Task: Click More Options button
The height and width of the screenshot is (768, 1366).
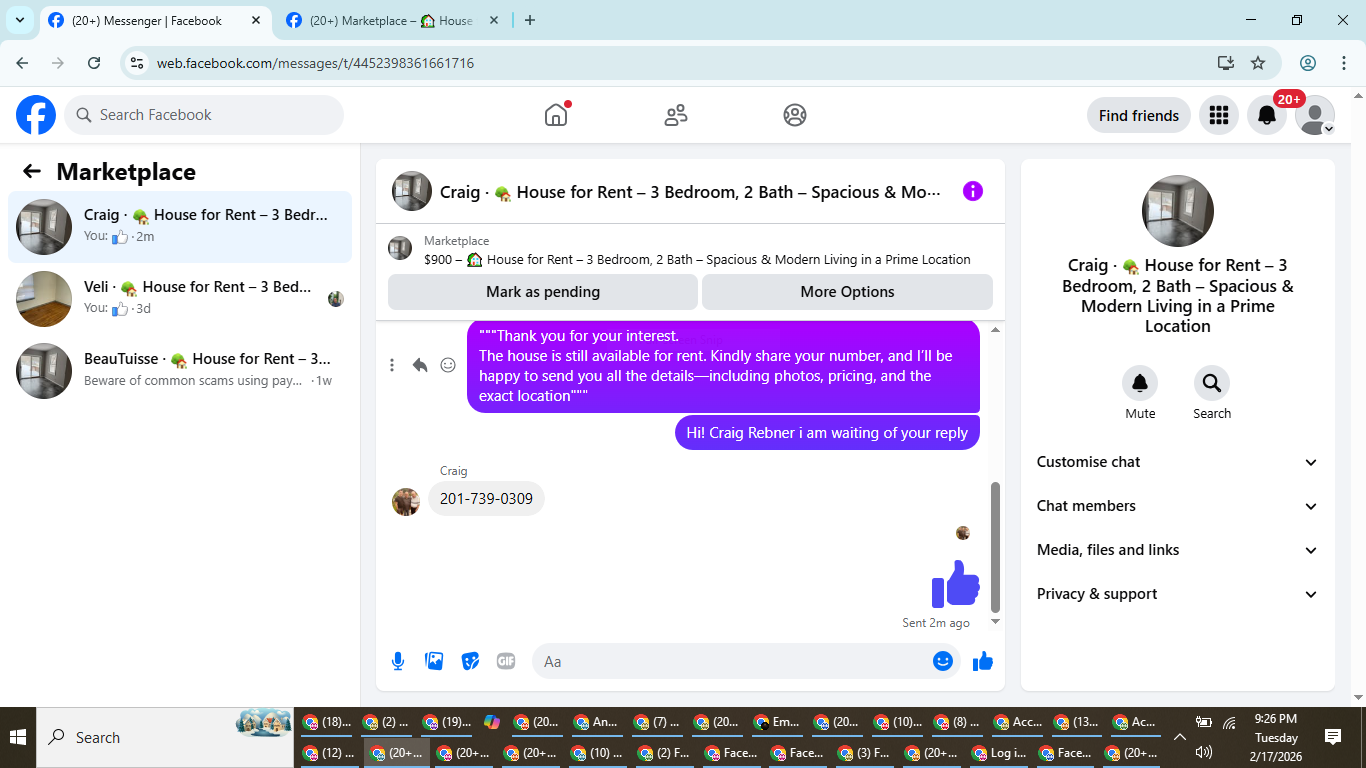Action: point(847,292)
